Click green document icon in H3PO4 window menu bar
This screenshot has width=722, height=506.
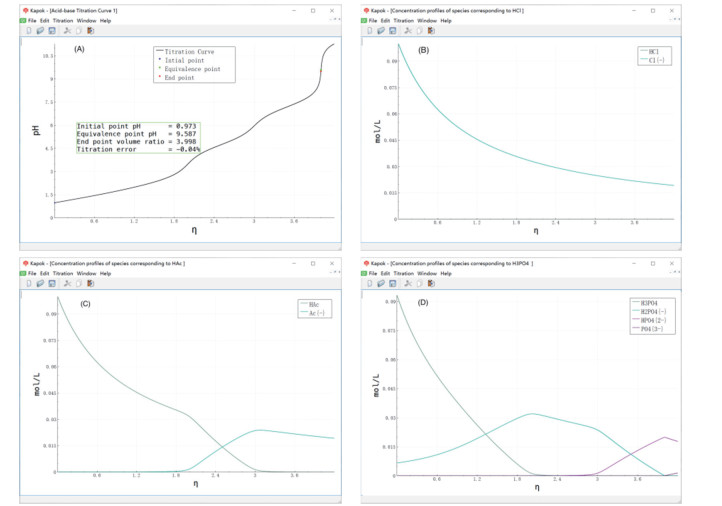364,273
